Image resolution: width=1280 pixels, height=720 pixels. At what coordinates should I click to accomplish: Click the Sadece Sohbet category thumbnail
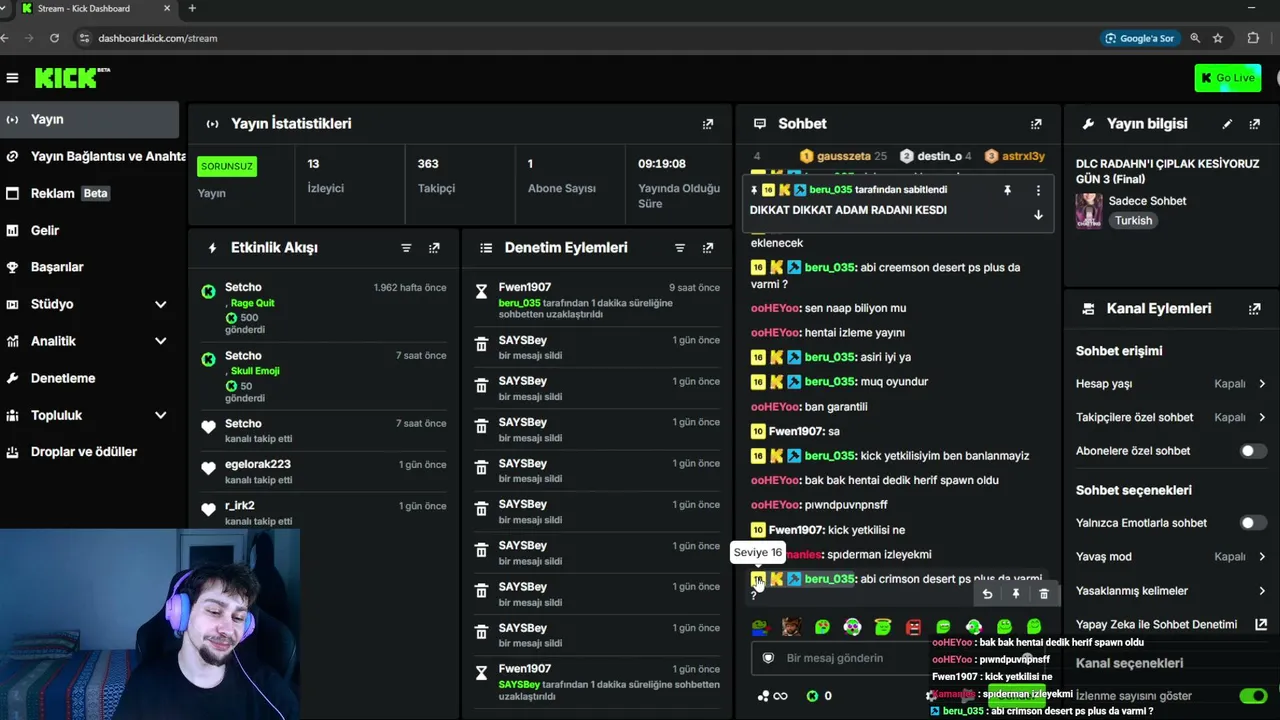click(1088, 210)
